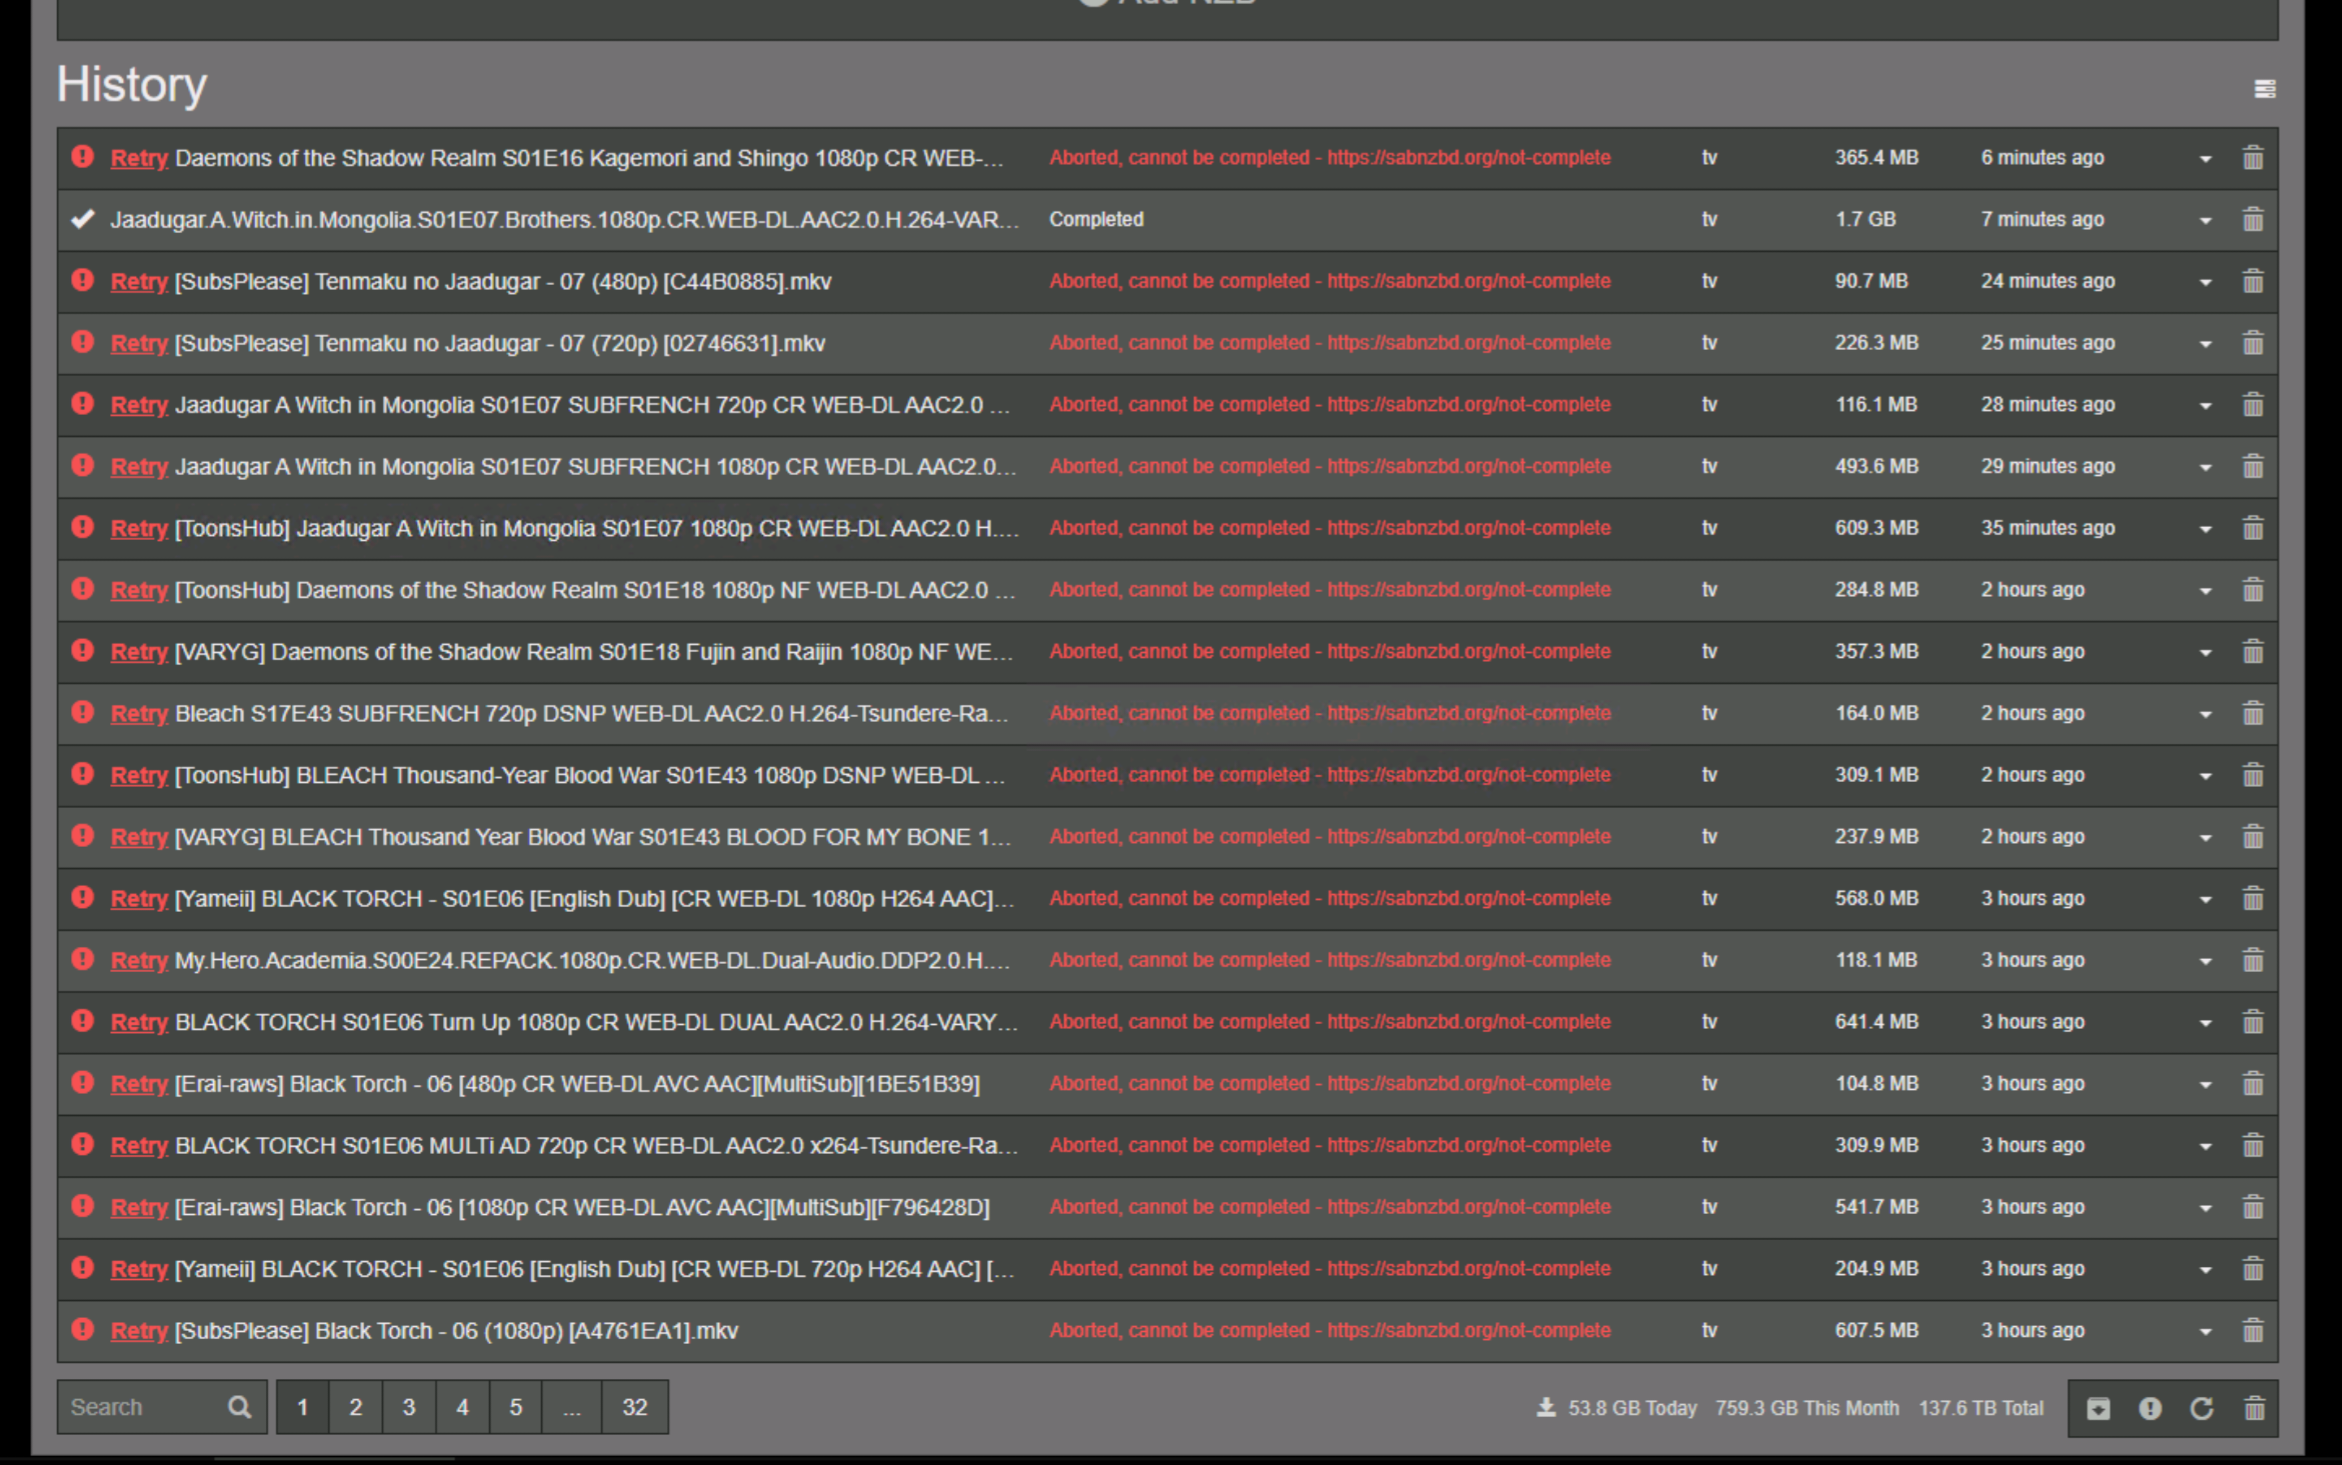Retry SubsPlease Tenmaku no Jaadugar 480p
The width and height of the screenshot is (2342, 1465).
coord(139,282)
